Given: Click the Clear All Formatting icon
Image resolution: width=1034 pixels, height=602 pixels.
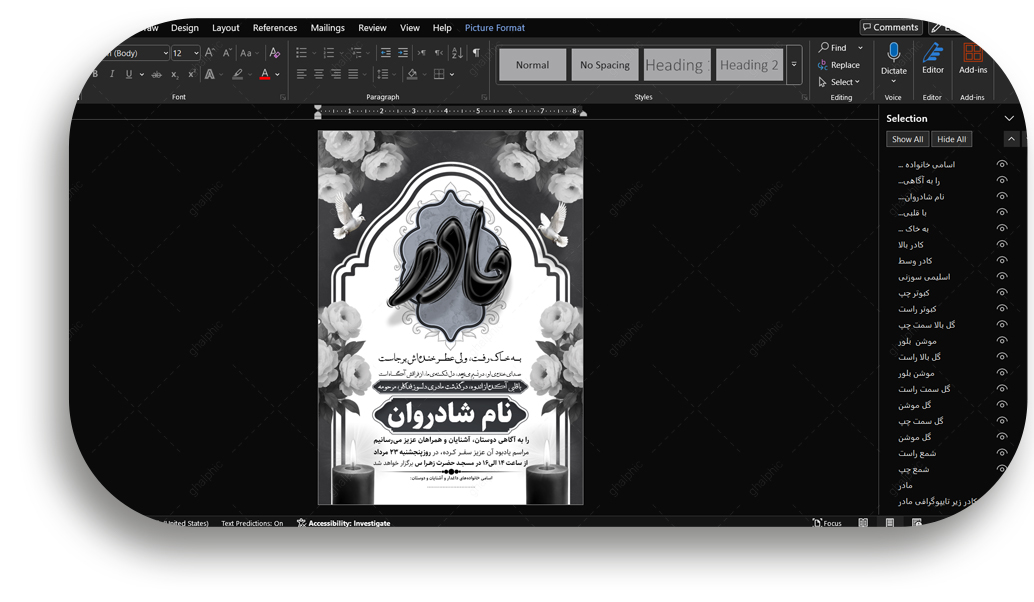Looking at the screenshot, I should pos(274,53).
